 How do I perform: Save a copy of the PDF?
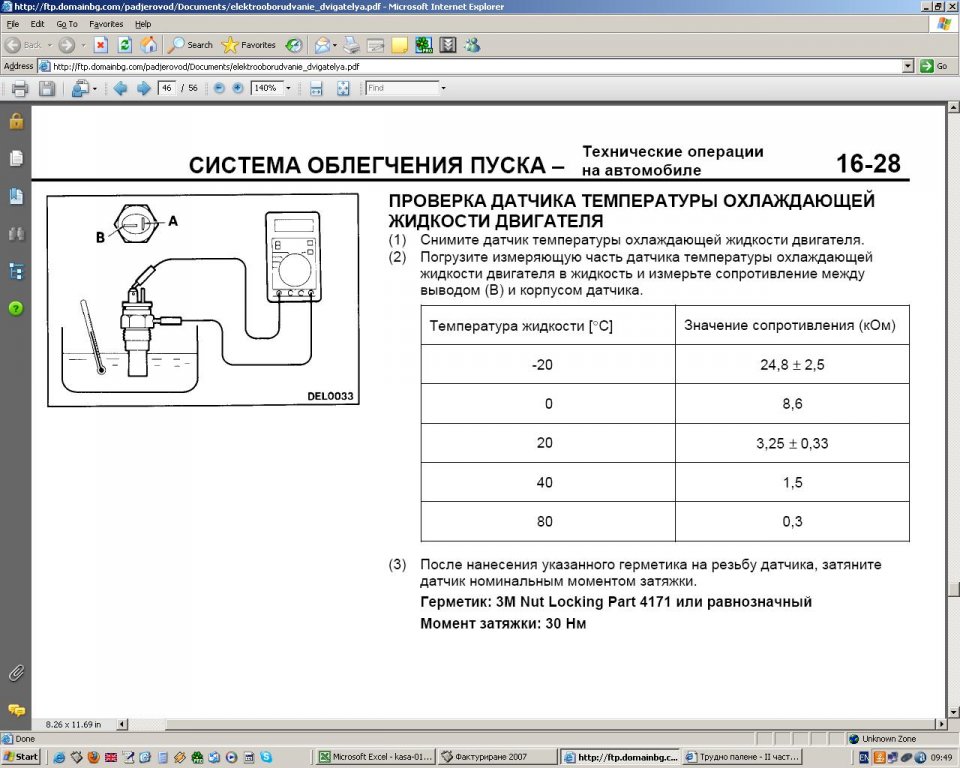(46, 88)
